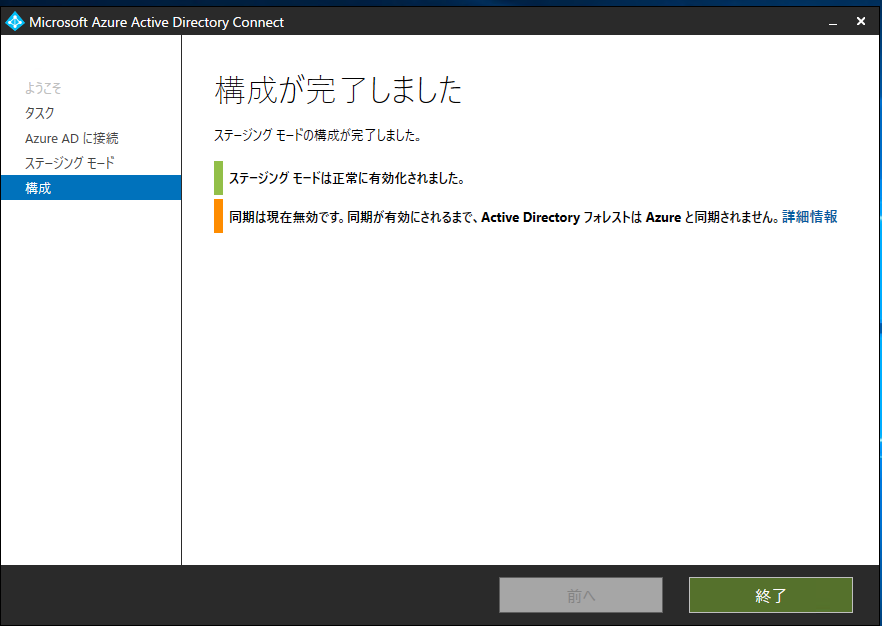Select the タスク step in sidebar
Image resolution: width=882 pixels, height=626 pixels.
coord(40,113)
